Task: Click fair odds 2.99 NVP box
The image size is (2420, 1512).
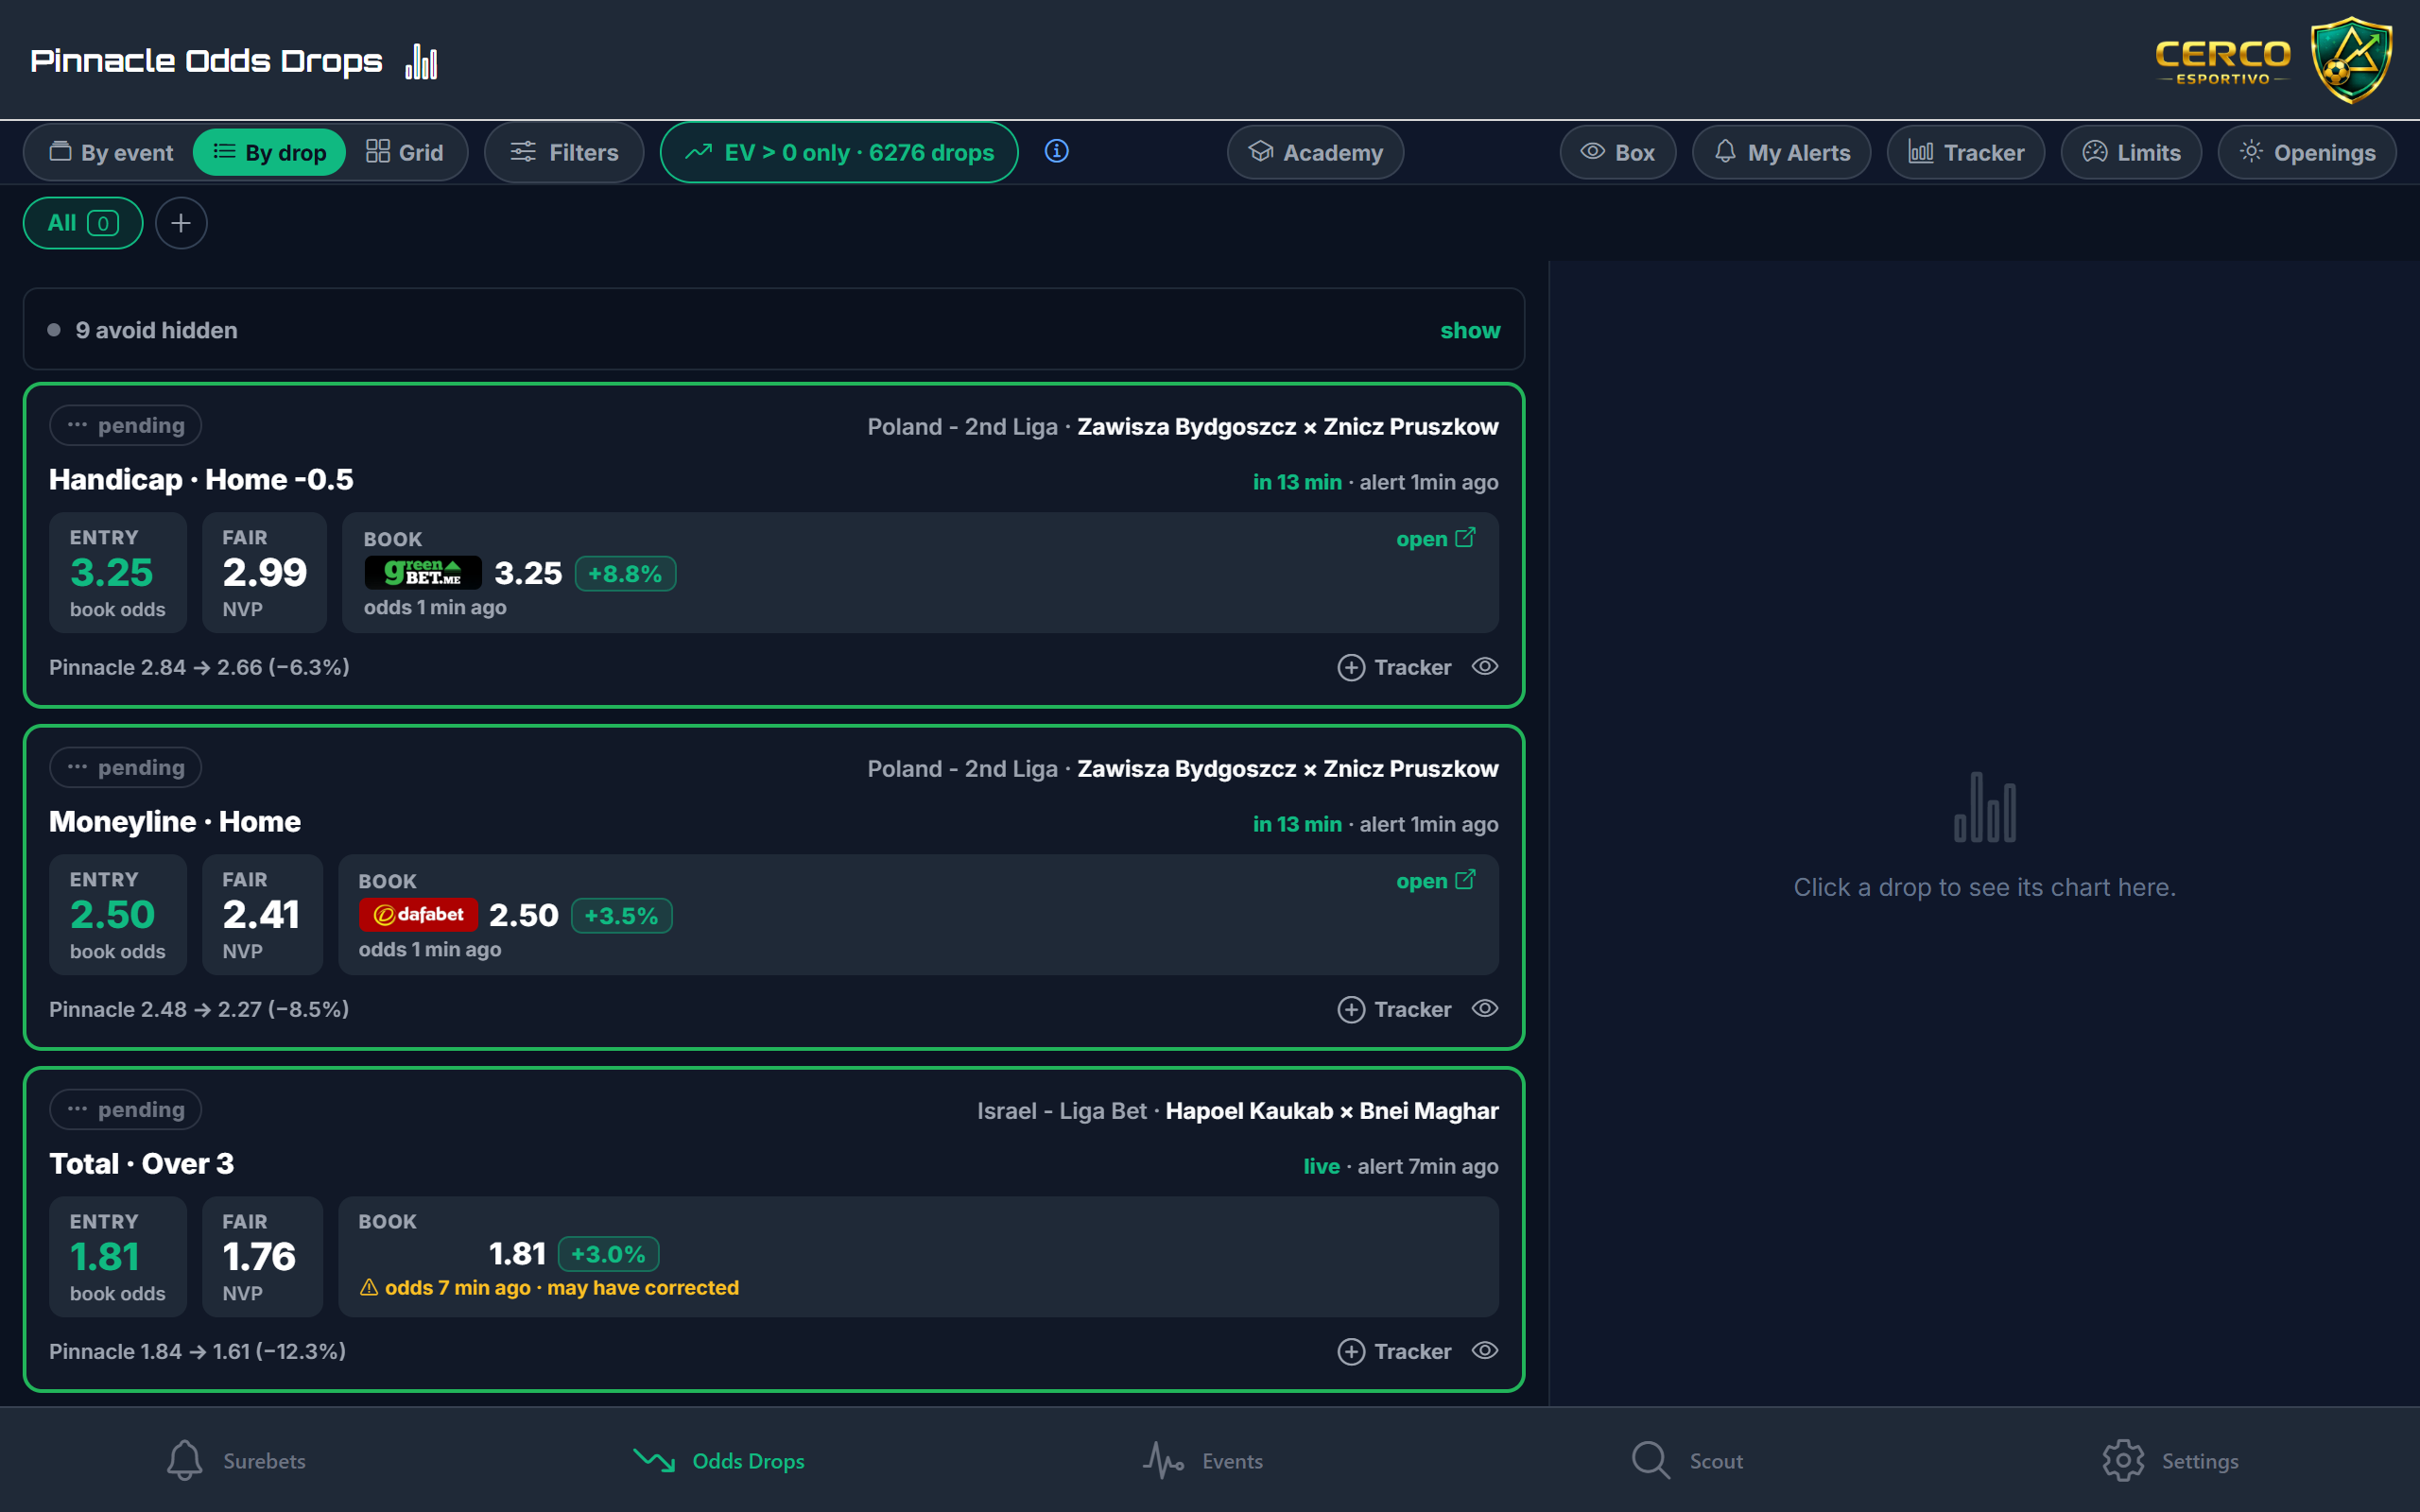Action: coord(264,572)
